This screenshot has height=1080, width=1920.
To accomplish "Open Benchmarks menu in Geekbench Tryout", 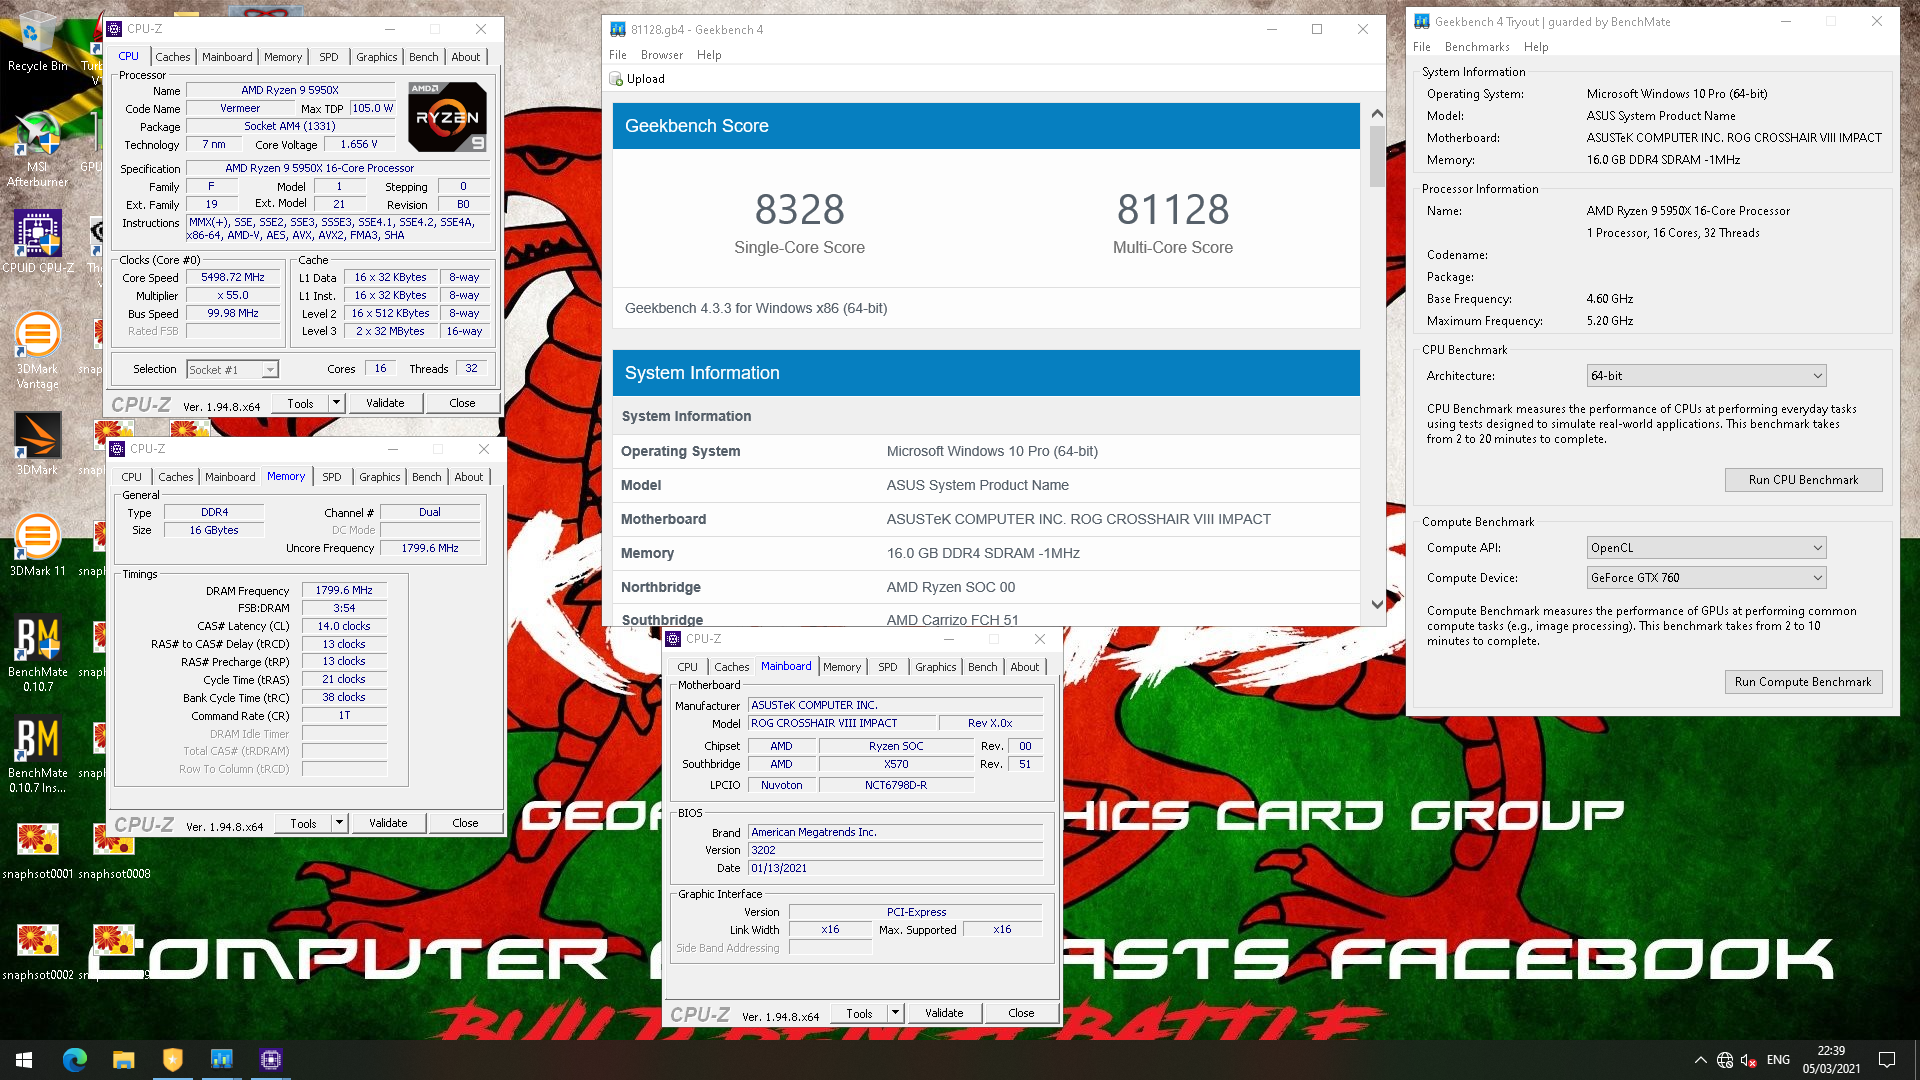I will coord(1476,47).
